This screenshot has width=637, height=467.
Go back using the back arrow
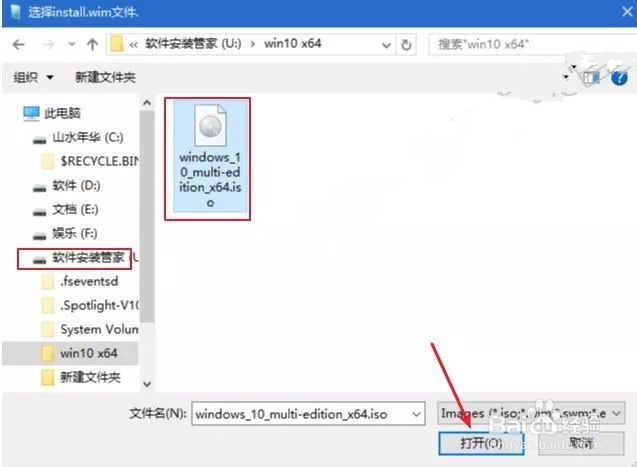click(19, 44)
